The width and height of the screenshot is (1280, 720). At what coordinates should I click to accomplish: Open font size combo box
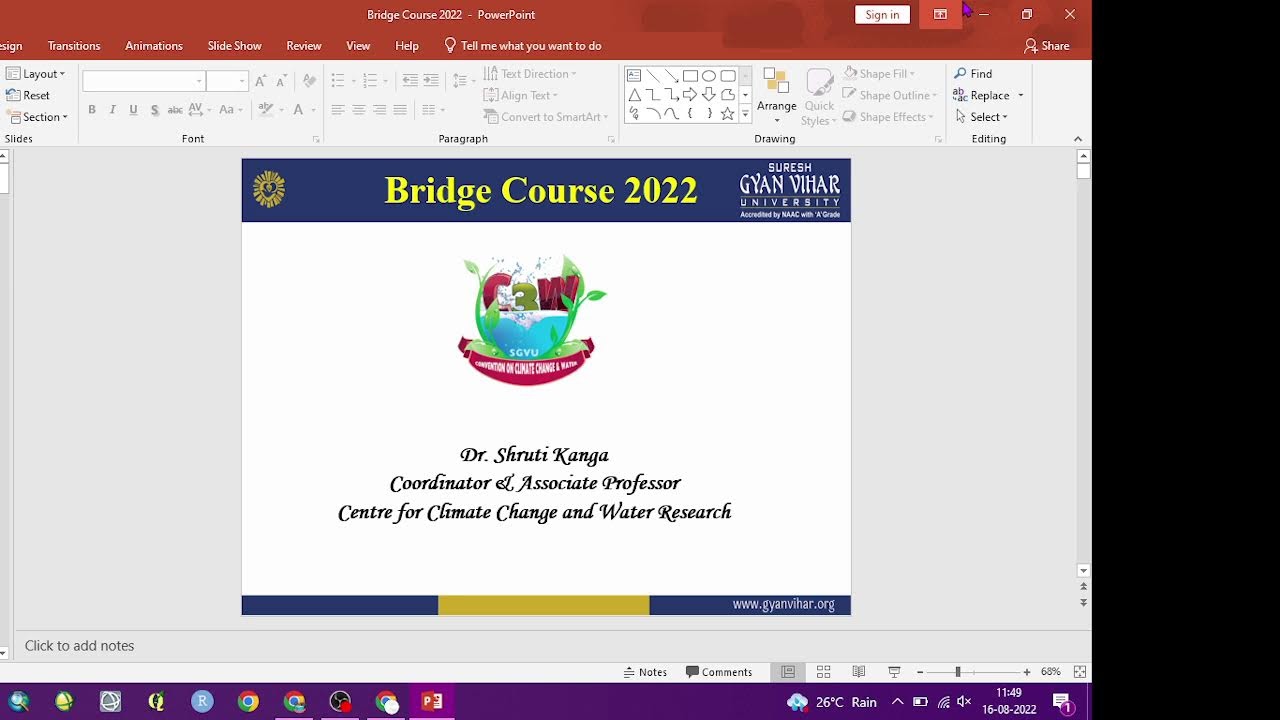pos(227,81)
